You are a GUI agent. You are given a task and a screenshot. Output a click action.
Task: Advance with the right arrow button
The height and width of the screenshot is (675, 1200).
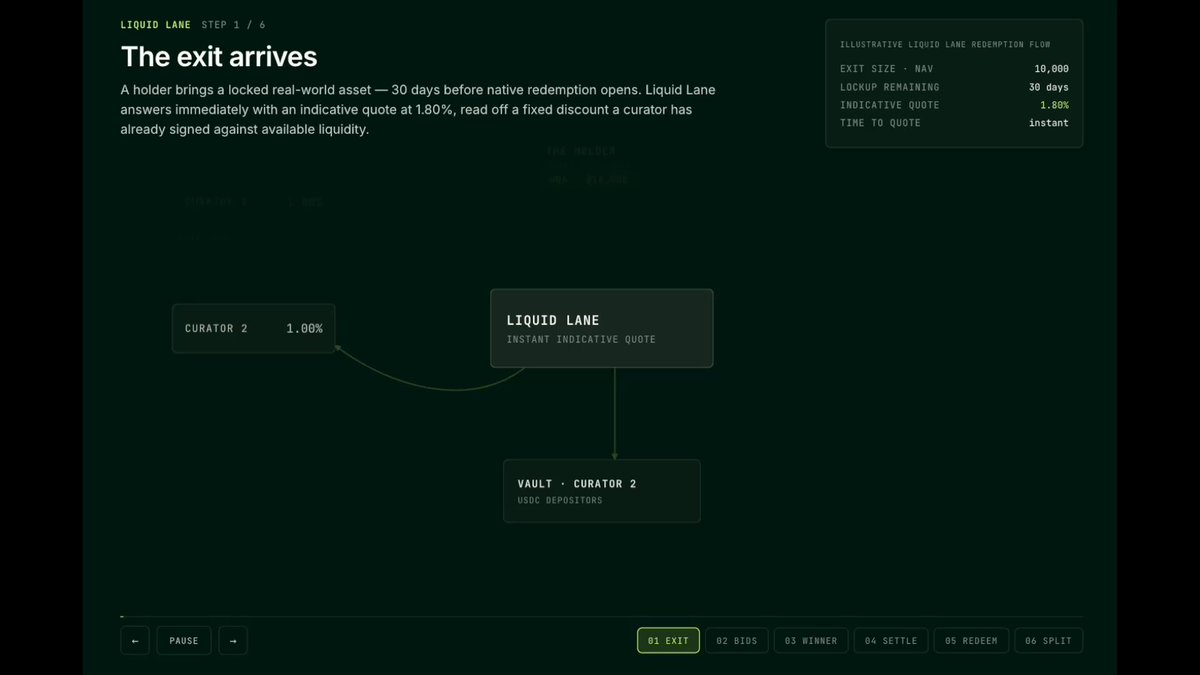pos(233,641)
